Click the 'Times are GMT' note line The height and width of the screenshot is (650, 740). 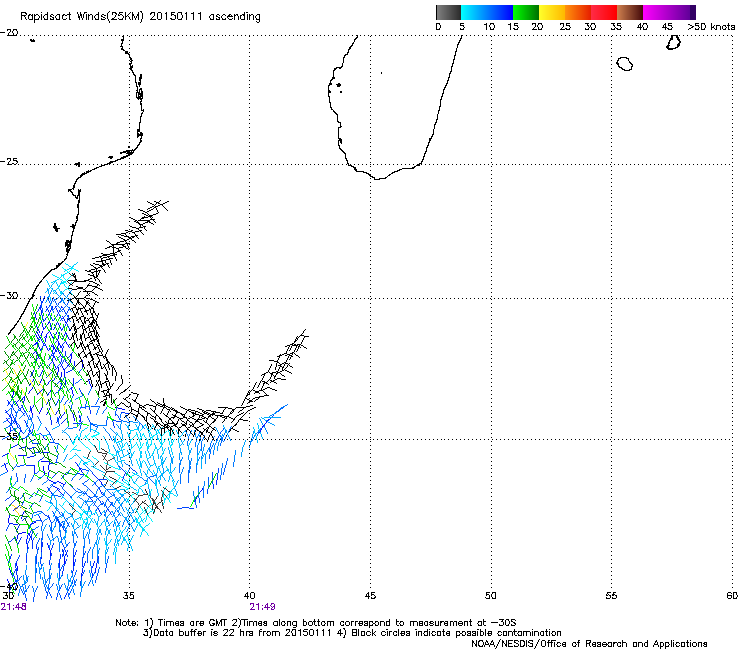tap(316, 623)
